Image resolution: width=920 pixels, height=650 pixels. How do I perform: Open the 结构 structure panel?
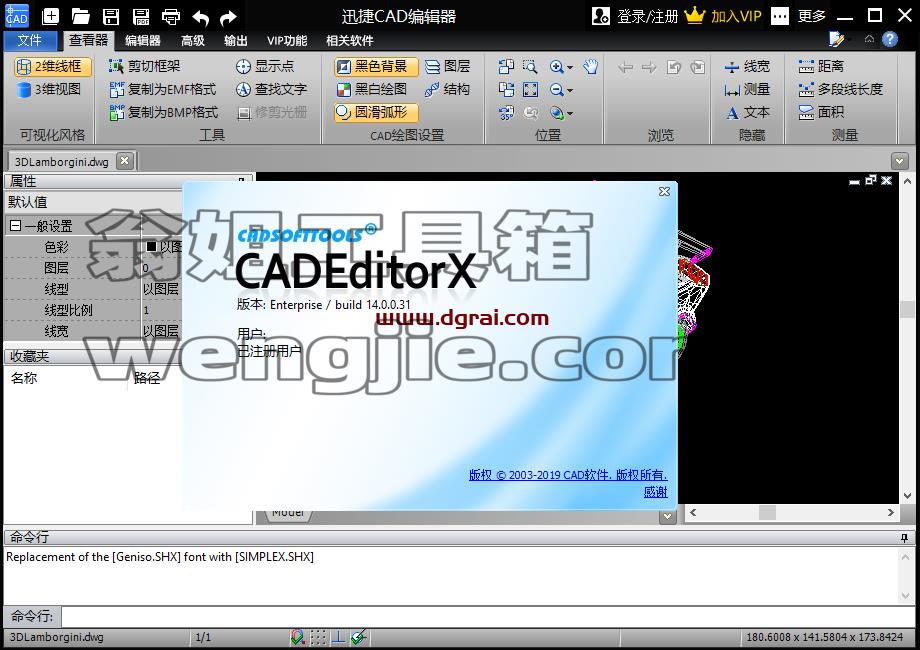(447, 89)
